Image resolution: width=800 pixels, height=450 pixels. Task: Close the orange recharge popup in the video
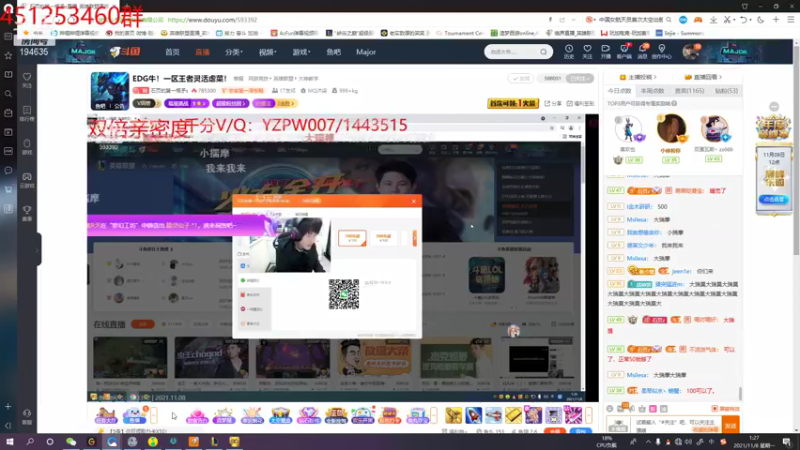[x=414, y=201]
